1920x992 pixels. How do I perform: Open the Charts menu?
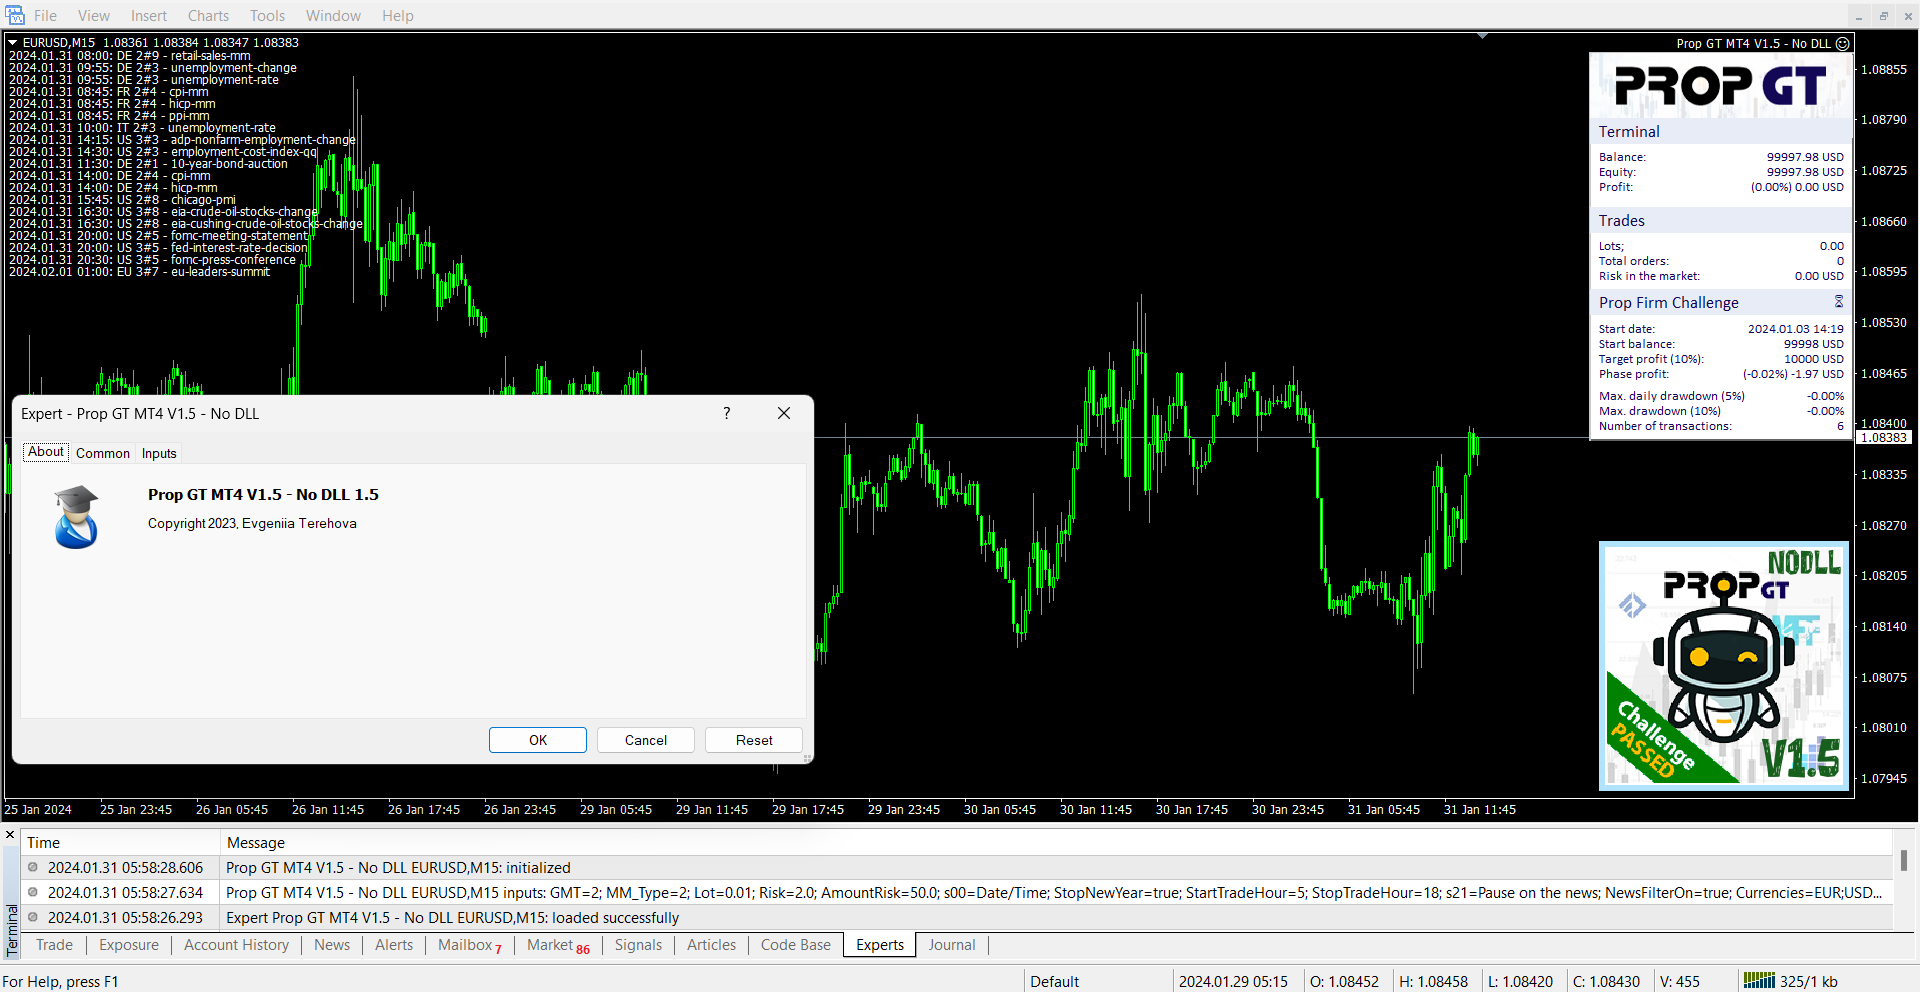[208, 15]
